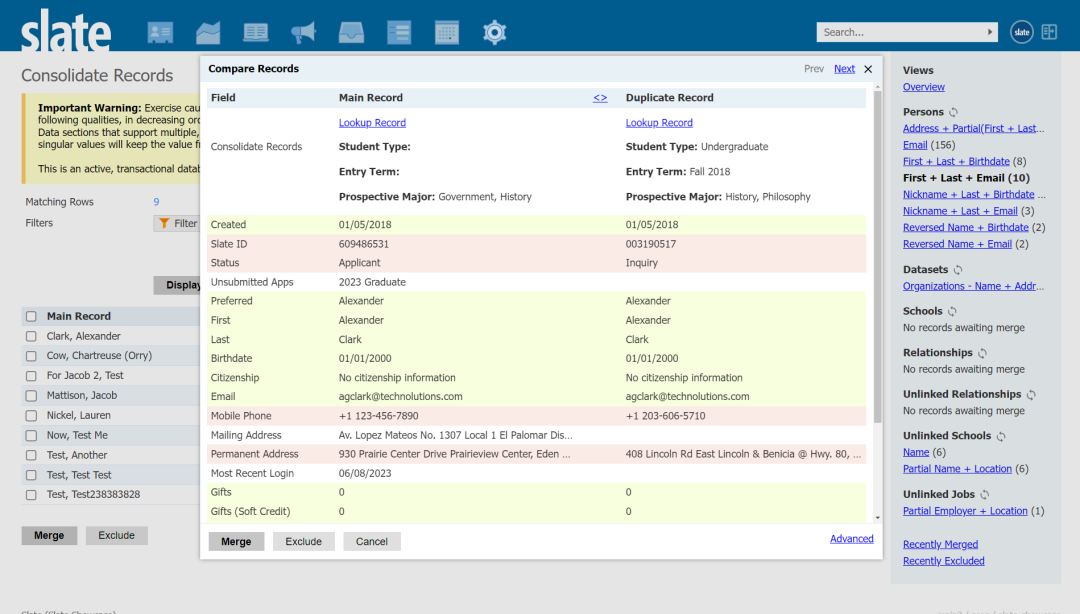Screen dimensions: 1080x614
Task: Refresh the Schools section
Action: (x=952, y=311)
